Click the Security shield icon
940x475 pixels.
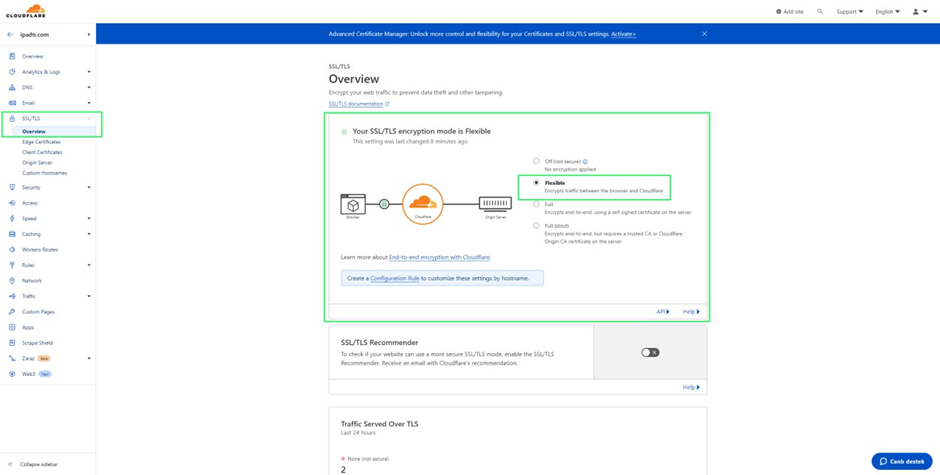point(12,187)
